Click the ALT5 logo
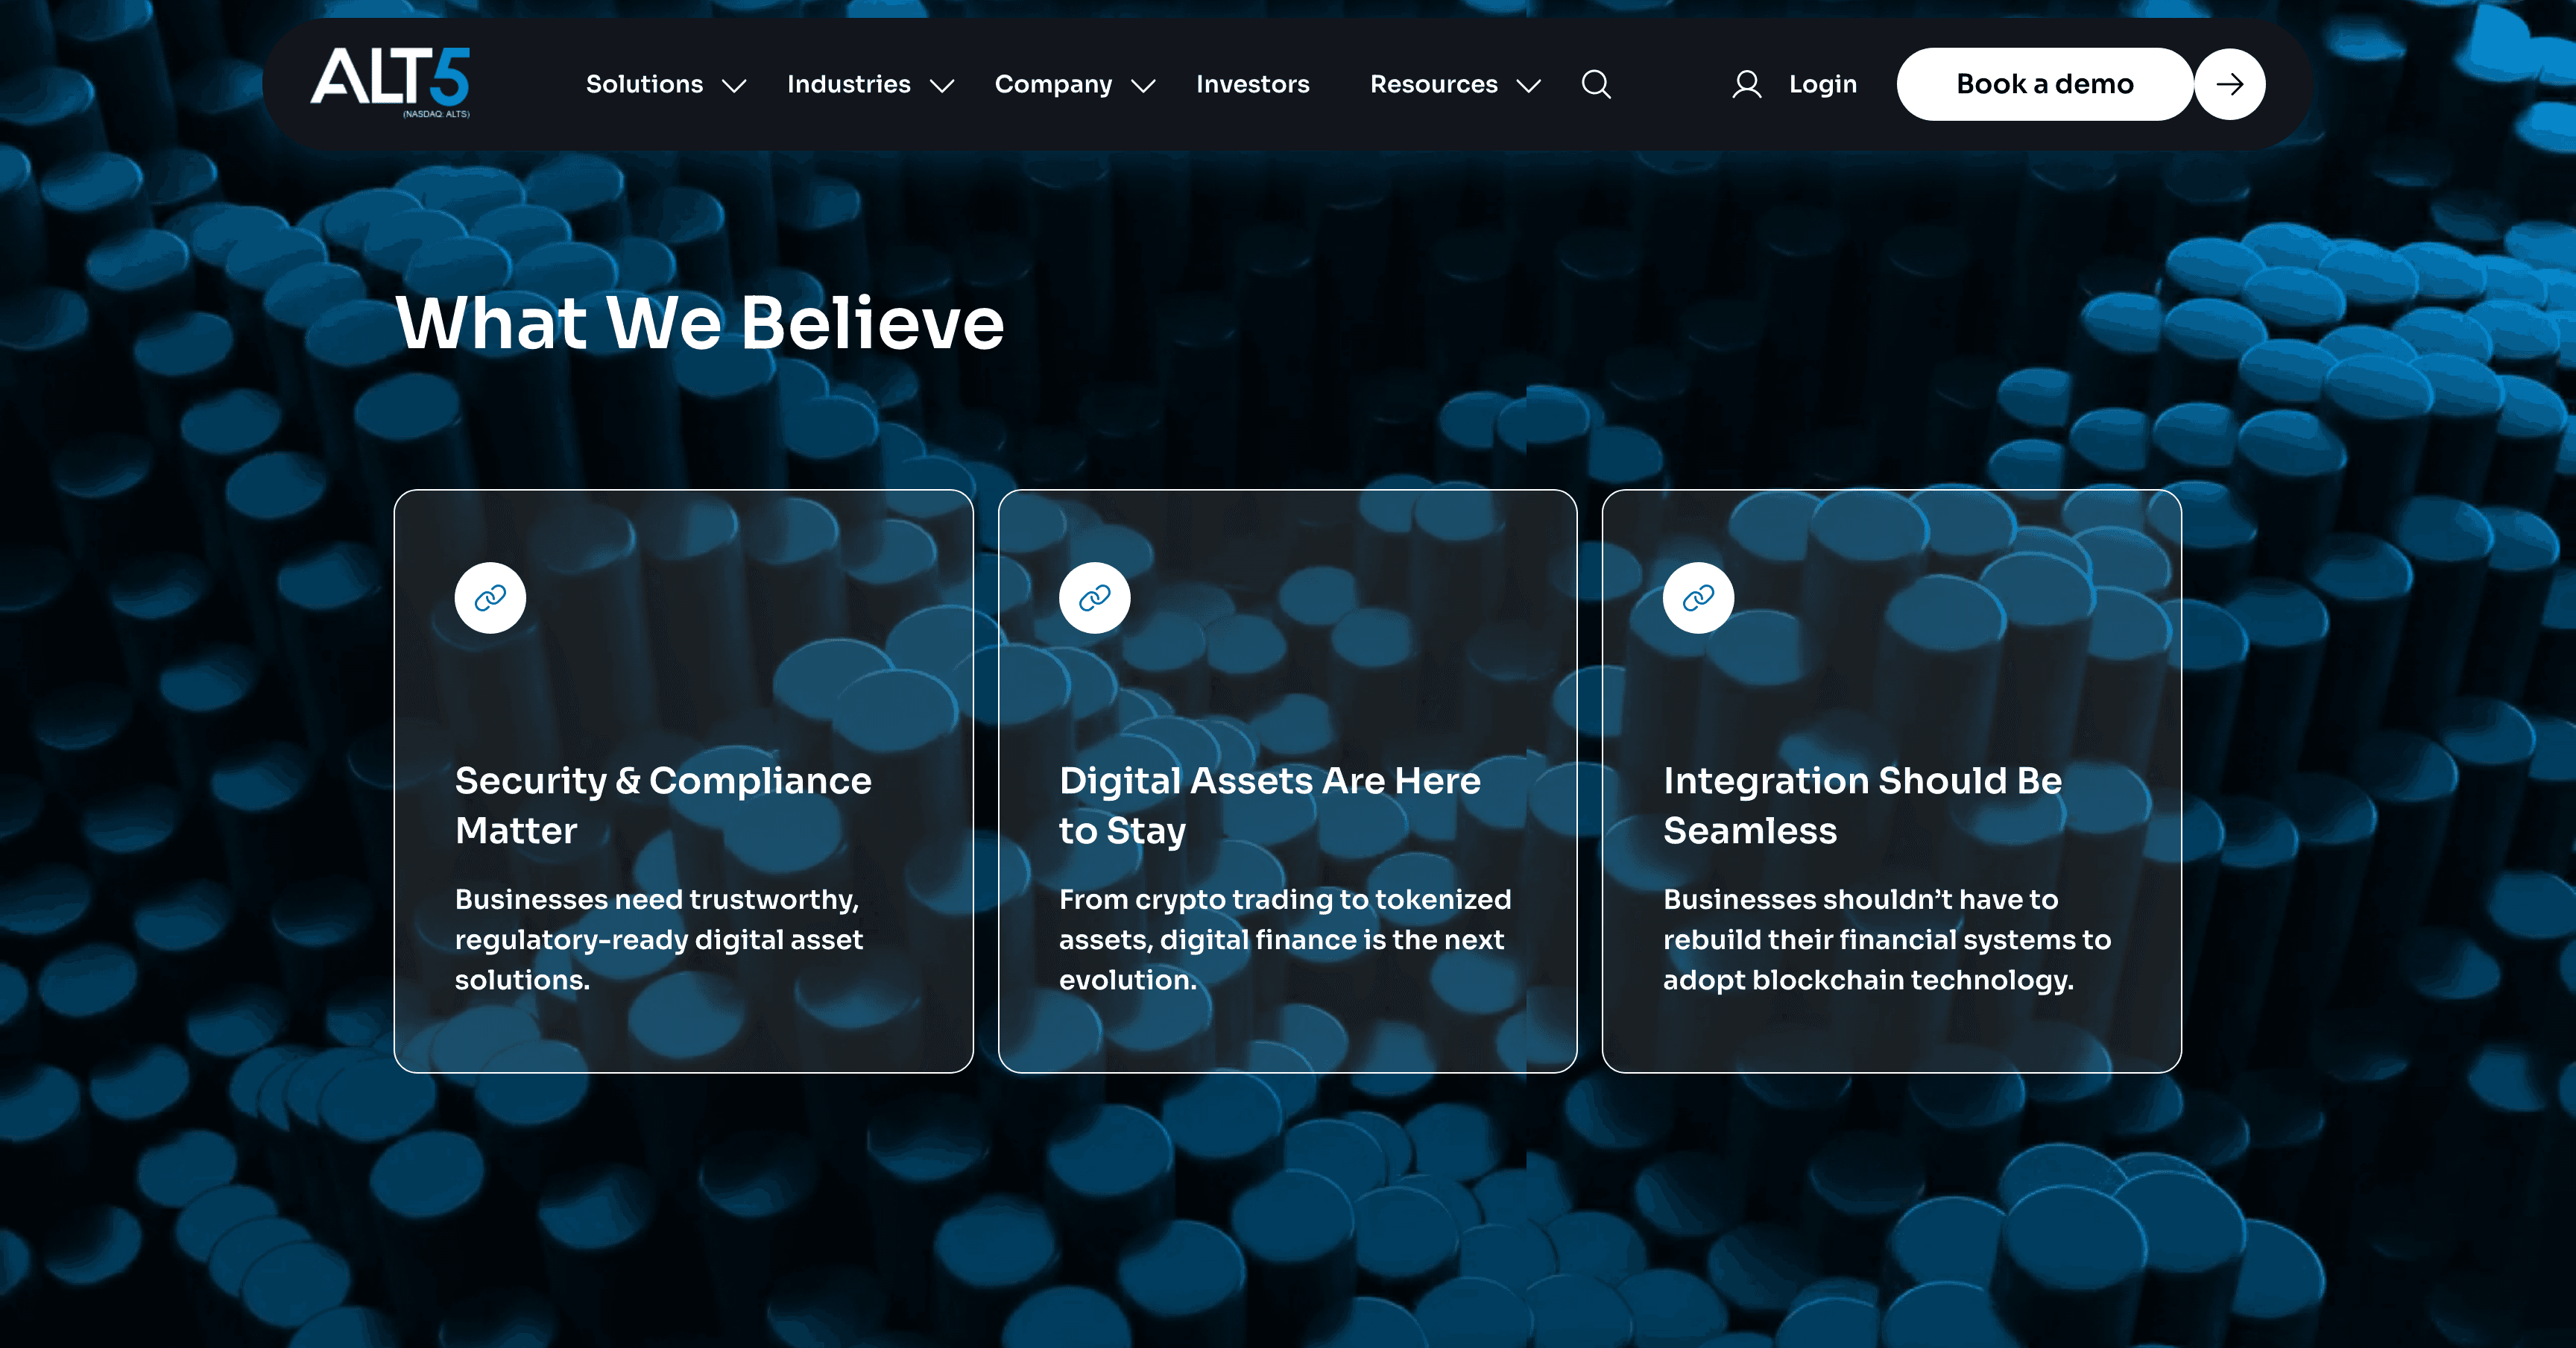Viewport: 2576px width, 1348px height. 390,80
